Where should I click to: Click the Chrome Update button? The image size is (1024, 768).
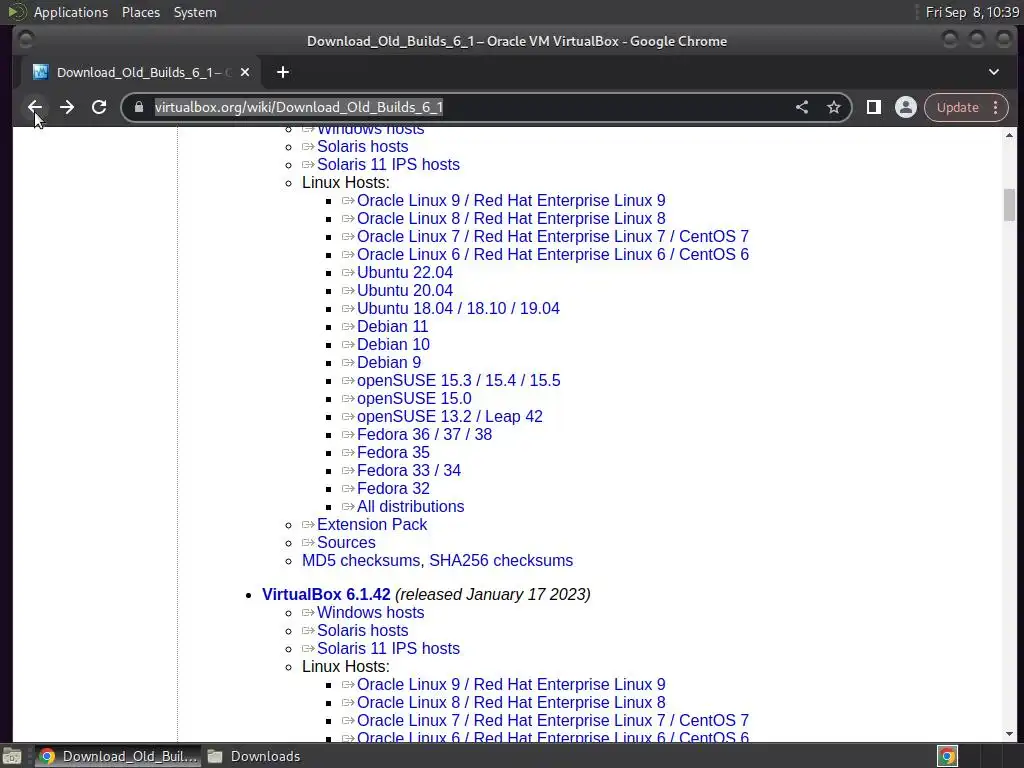pos(957,107)
